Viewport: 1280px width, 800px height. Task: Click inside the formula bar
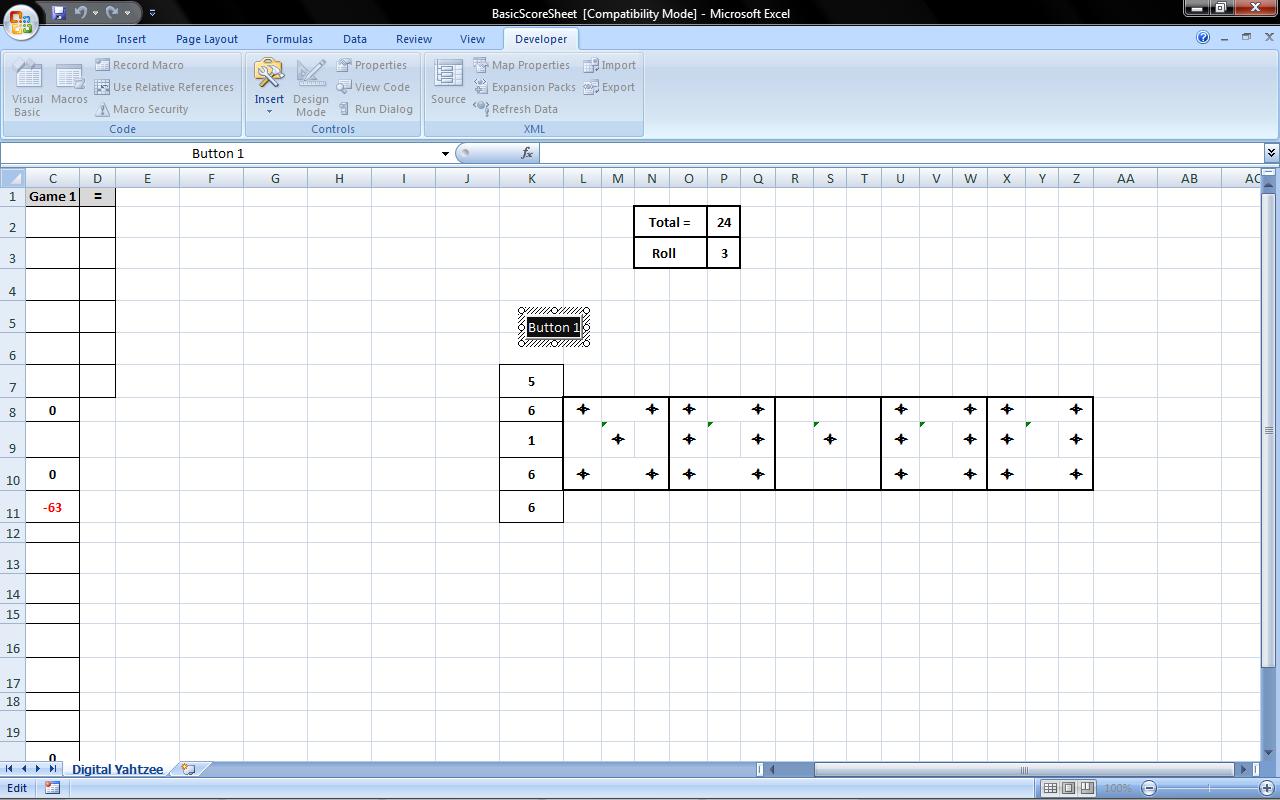[x=902, y=153]
